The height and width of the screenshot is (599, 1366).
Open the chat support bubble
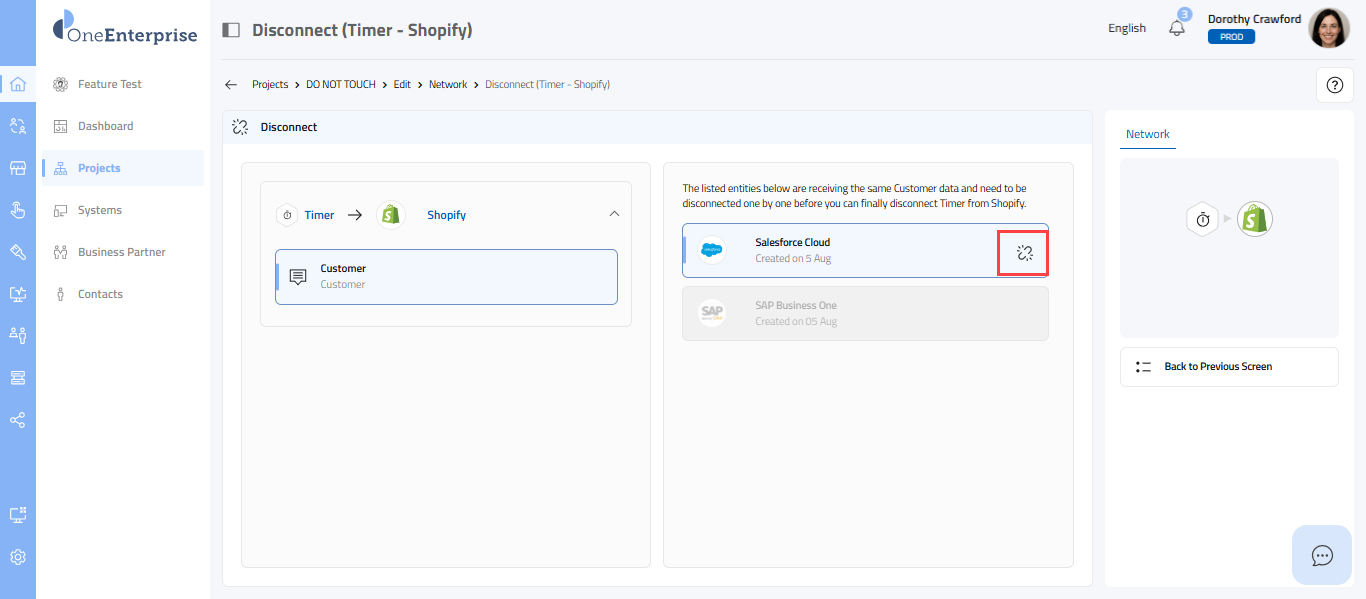click(1322, 555)
